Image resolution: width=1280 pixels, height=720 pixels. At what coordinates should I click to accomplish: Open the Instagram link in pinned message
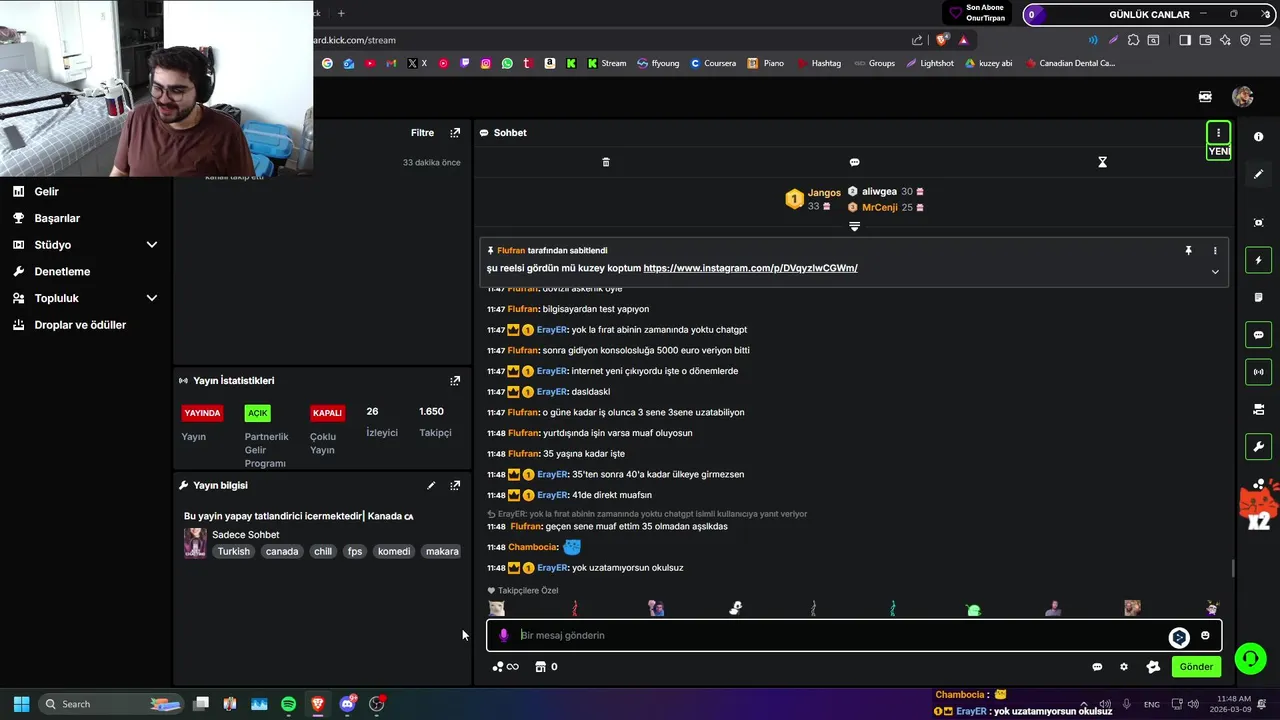tap(750, 268)
